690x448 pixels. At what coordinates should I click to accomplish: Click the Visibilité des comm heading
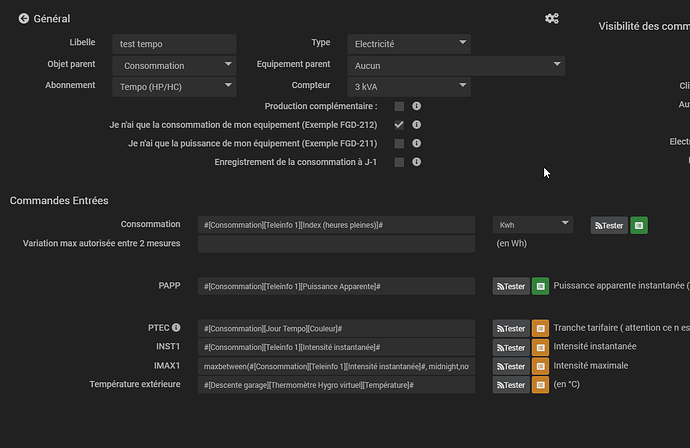click(x=644, y=26)
